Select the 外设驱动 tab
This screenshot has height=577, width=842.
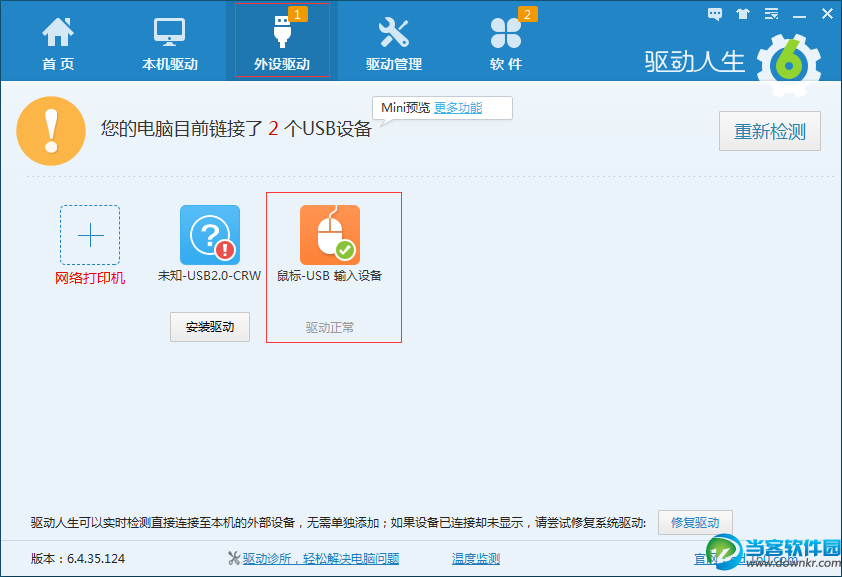282,41
